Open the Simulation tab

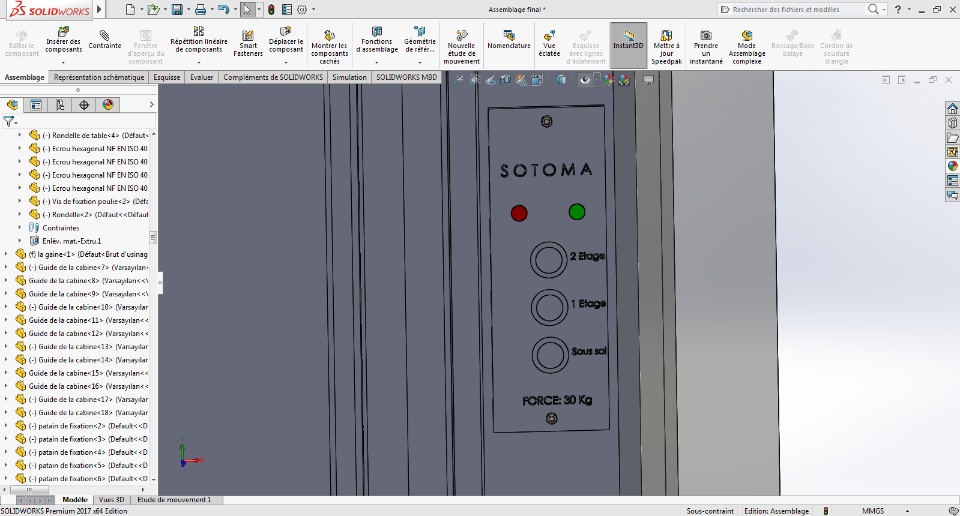click(349, 77)
